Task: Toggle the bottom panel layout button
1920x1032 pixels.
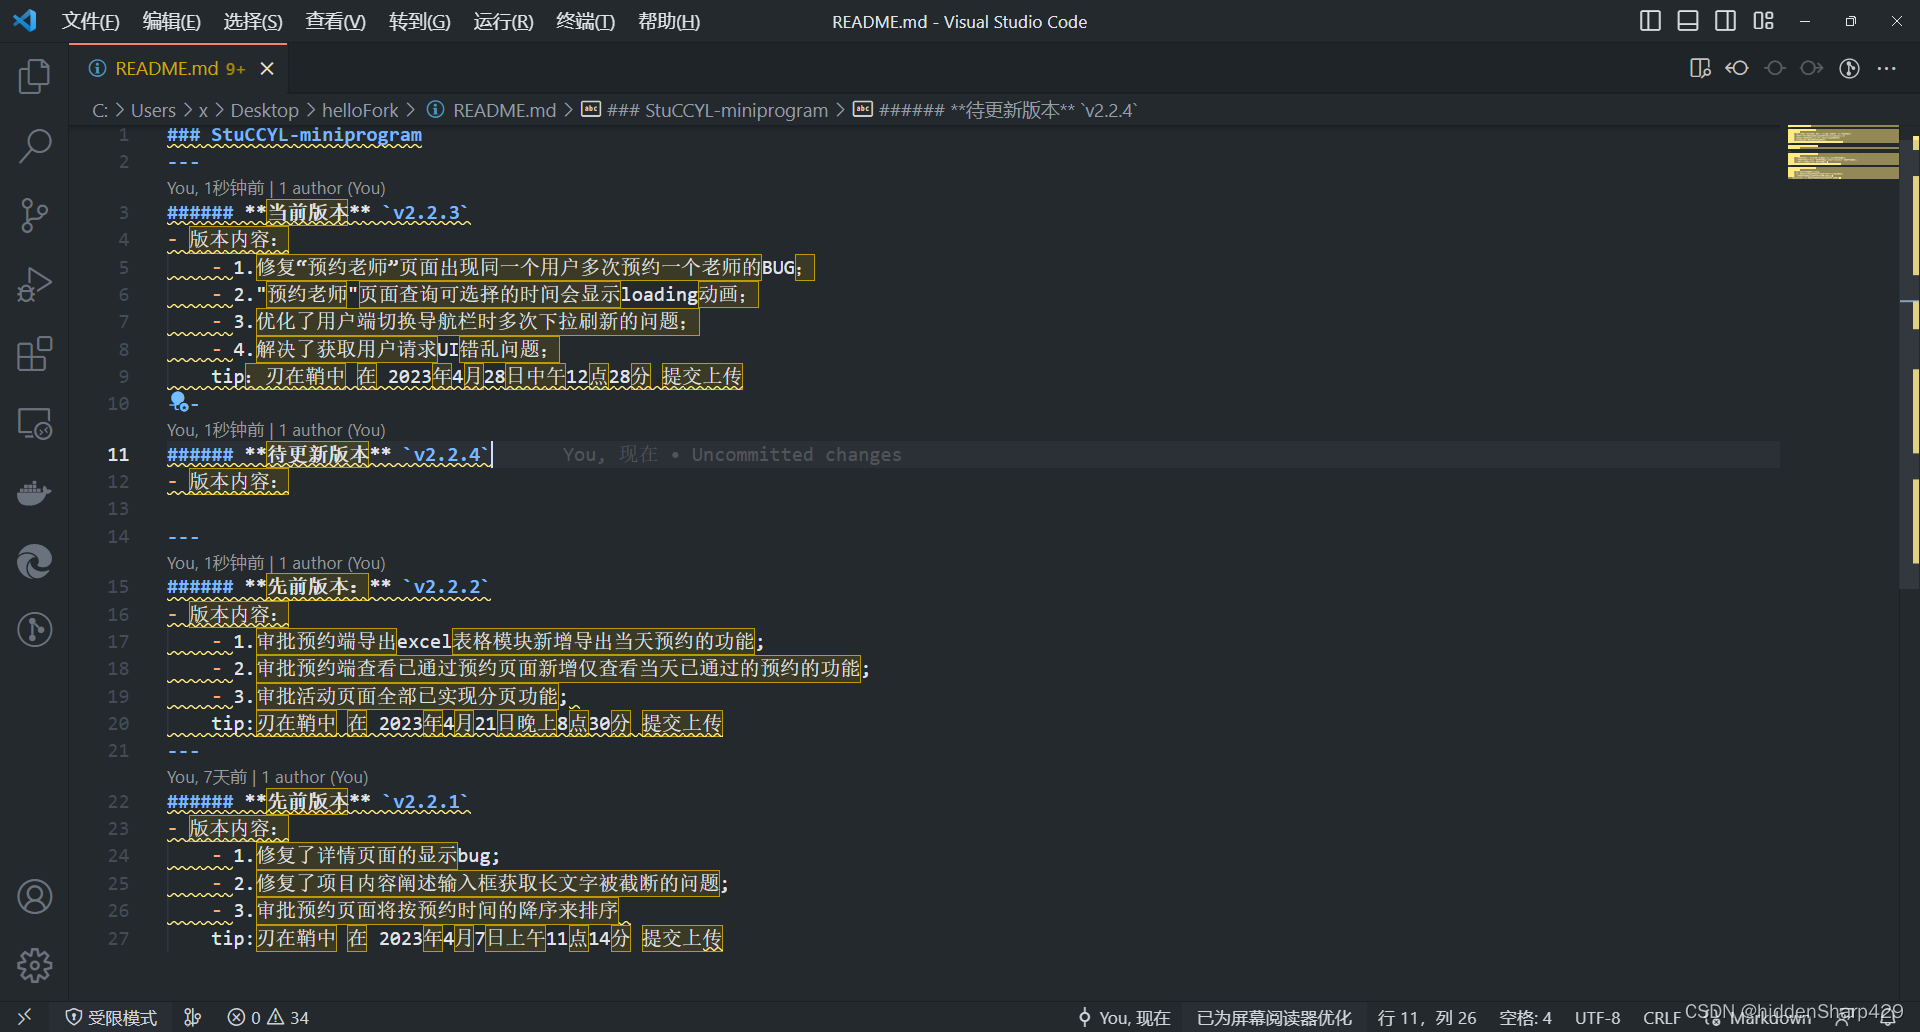Action: 1688,21
